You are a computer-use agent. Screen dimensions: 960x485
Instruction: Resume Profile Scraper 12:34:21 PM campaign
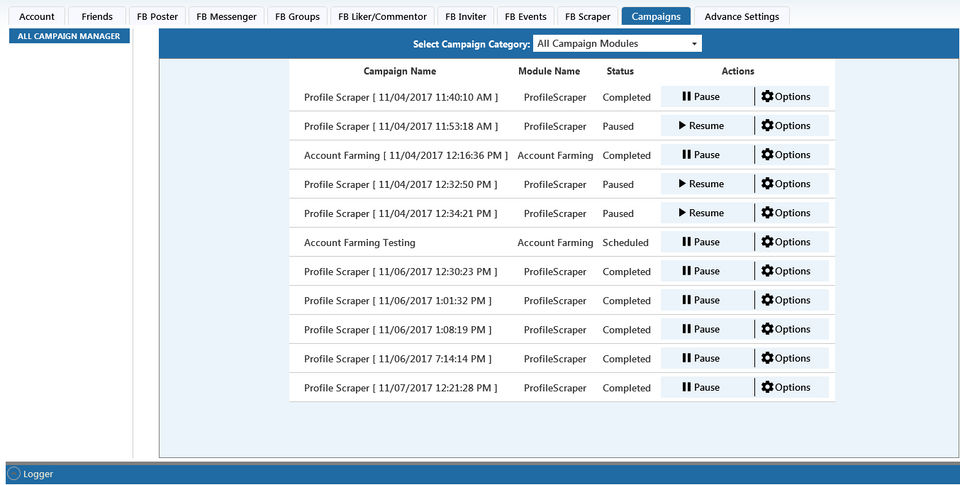pyautogui.click(x=707, y=213)
